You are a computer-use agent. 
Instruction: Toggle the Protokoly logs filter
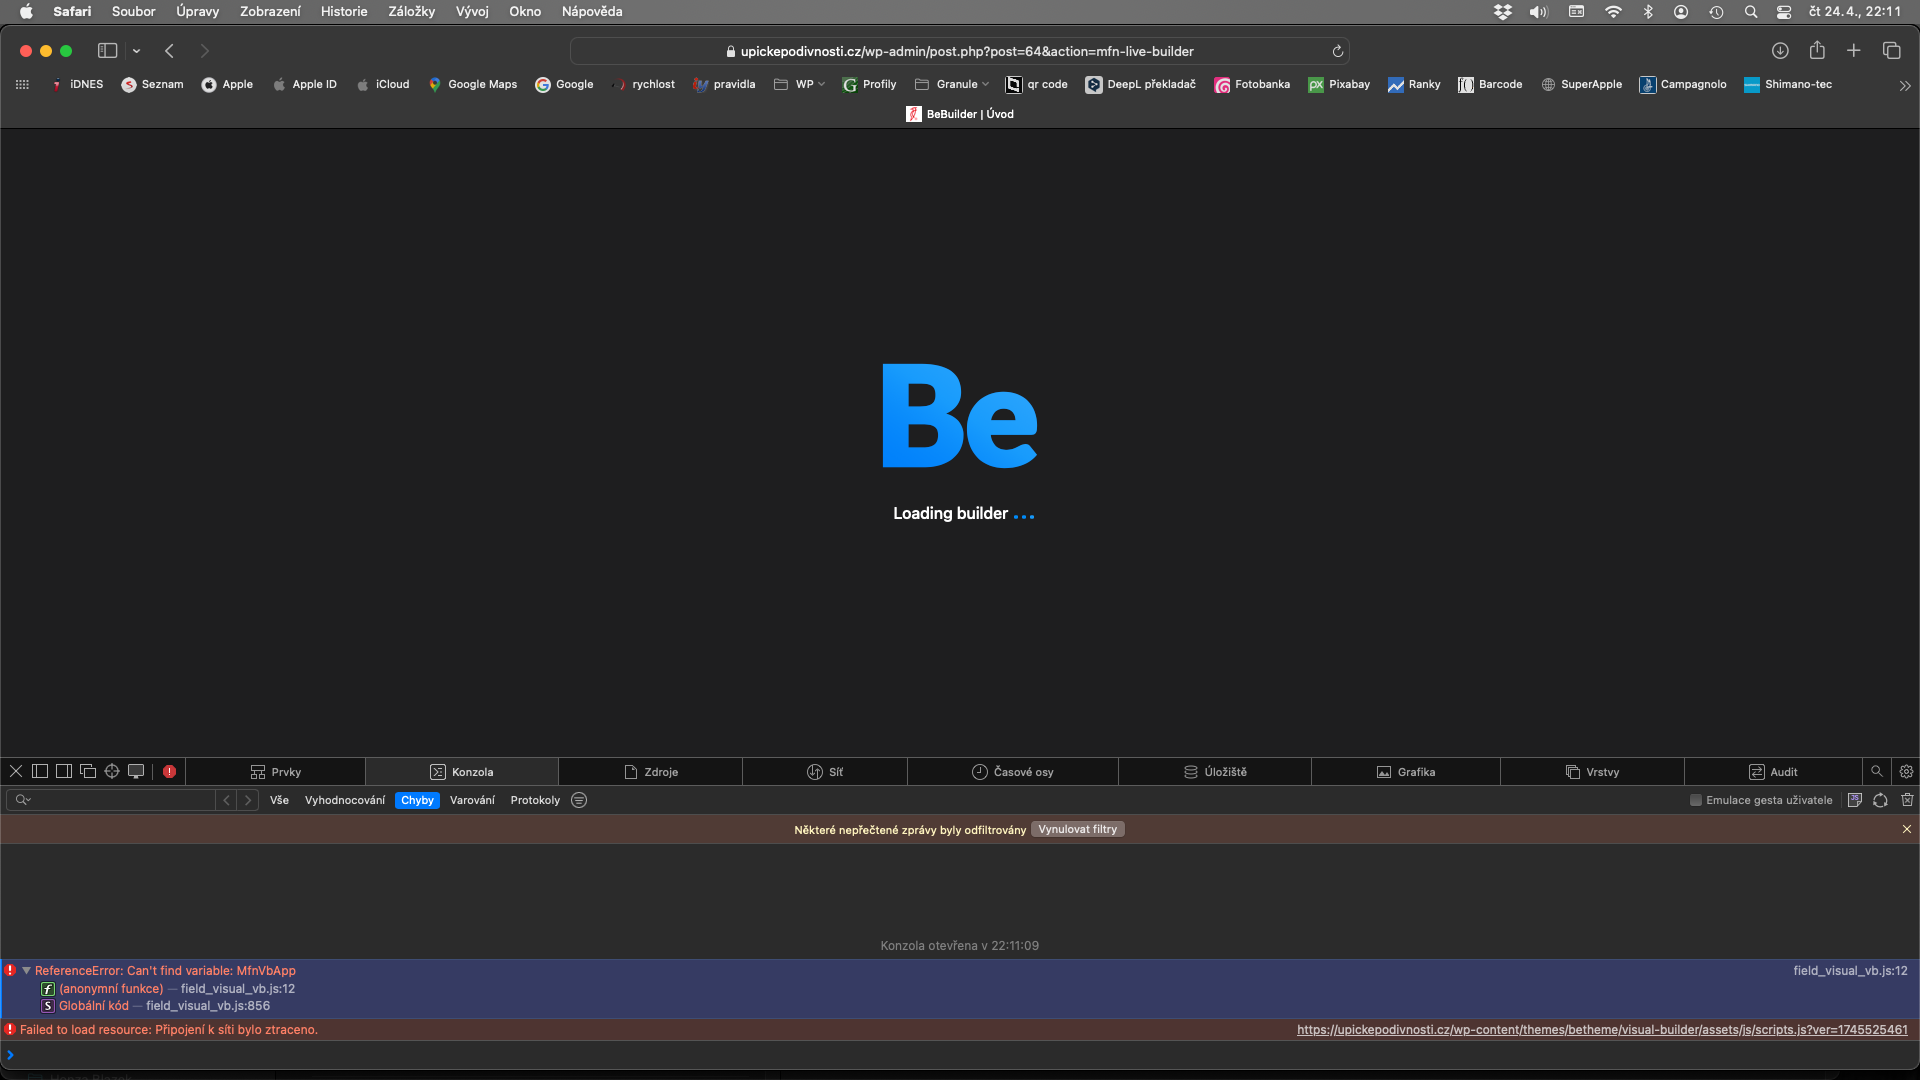tap(535, 800)
